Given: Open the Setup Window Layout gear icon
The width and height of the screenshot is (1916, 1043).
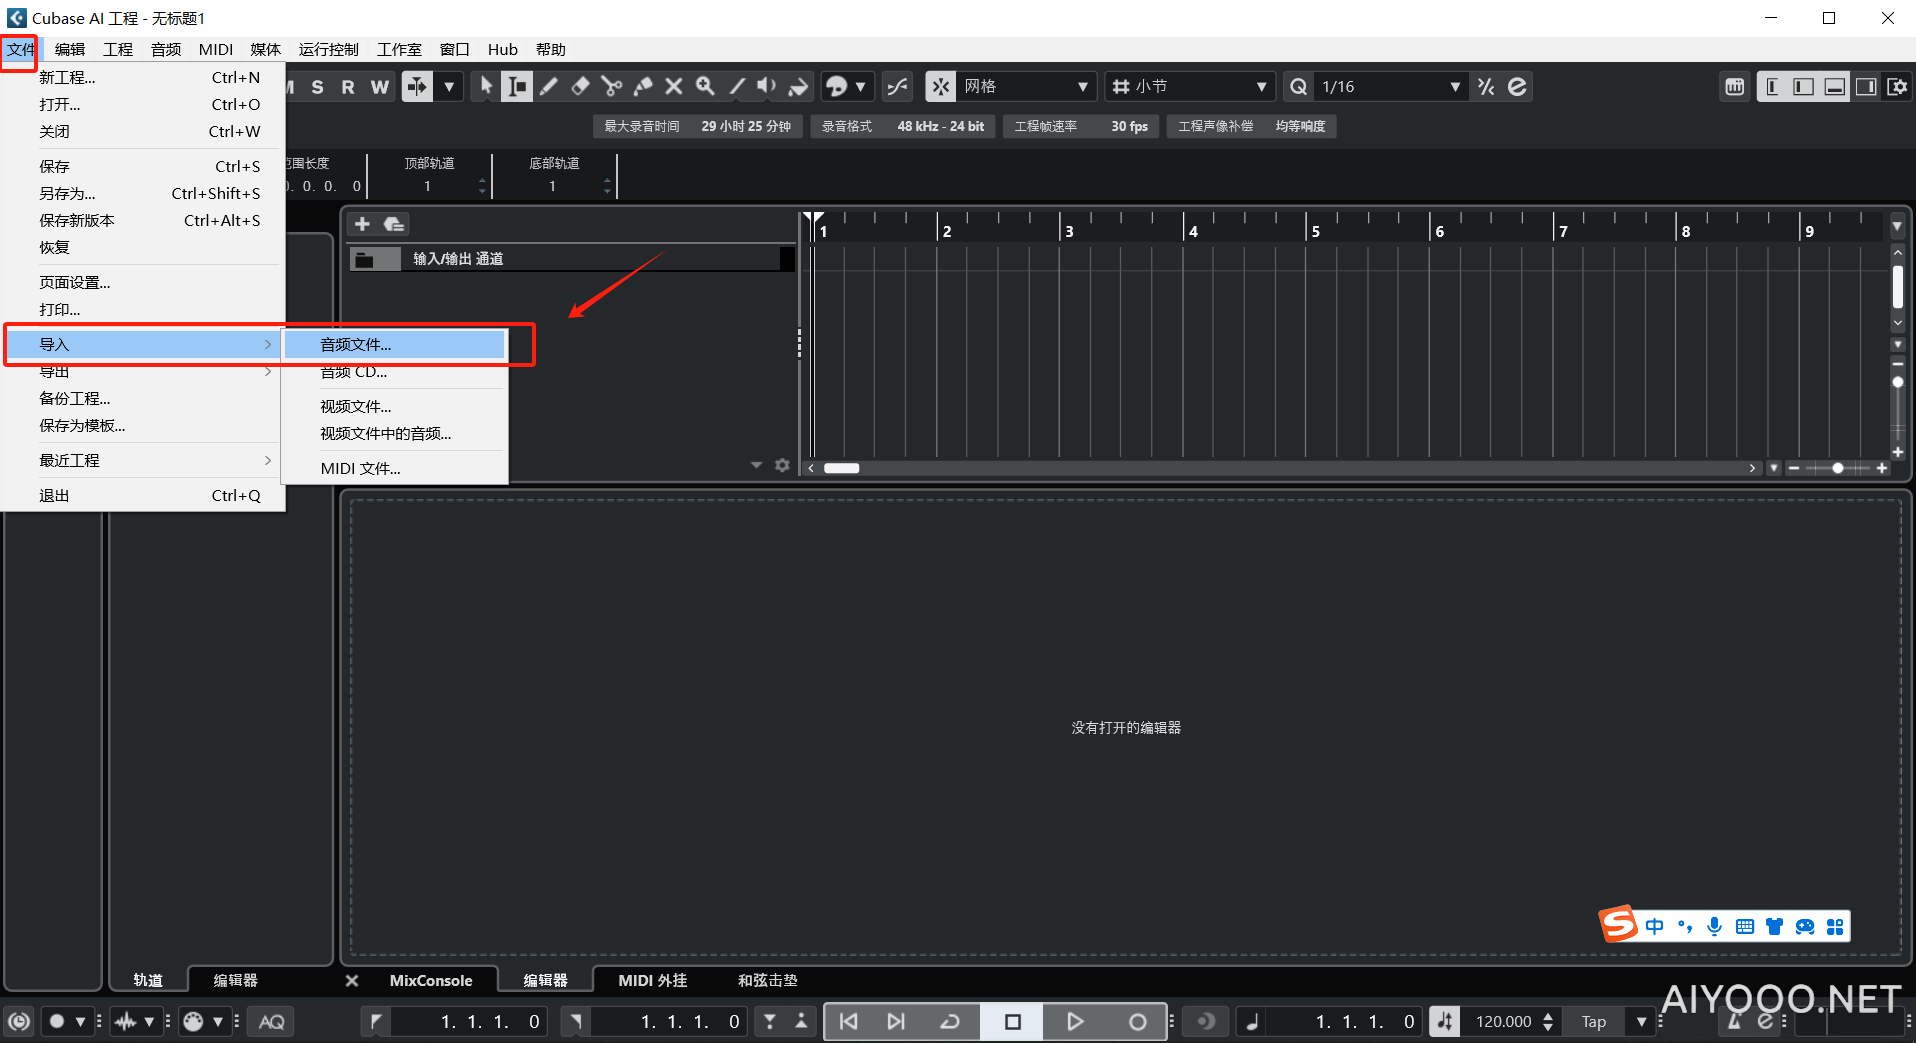Looking at the screenshot, I should pos(1897,87).
